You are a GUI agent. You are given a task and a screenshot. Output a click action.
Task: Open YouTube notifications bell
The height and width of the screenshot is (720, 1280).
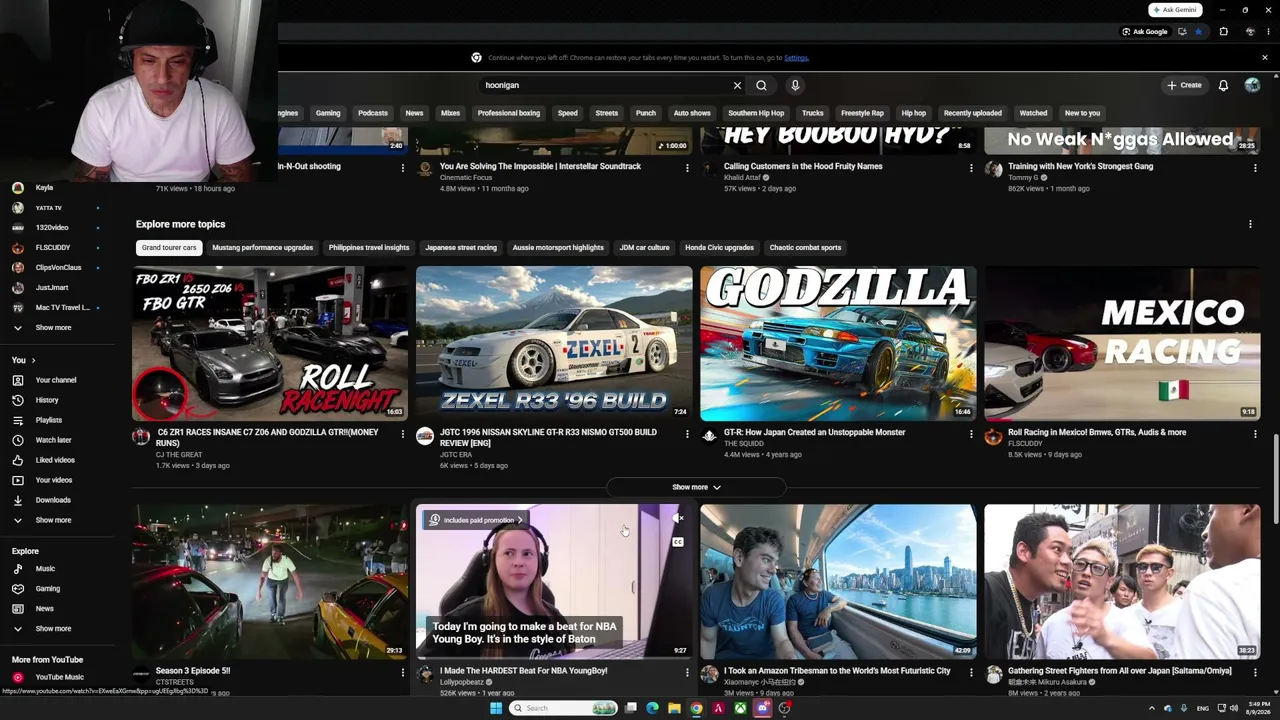click(x=1223, y=85)
